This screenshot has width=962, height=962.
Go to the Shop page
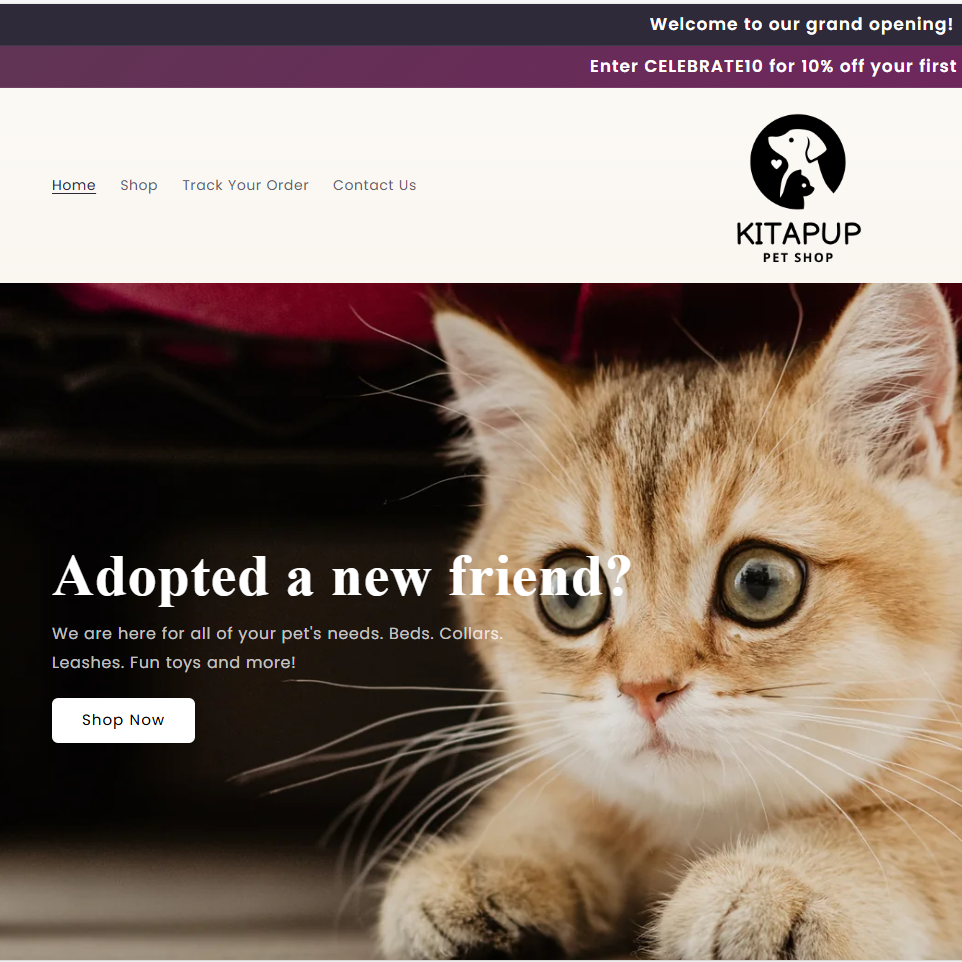139,185
